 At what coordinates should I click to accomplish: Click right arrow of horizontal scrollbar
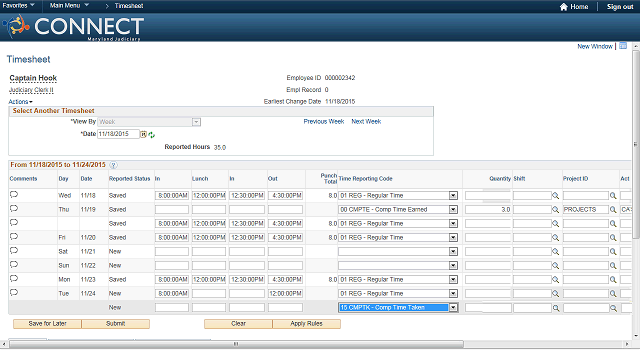(627, 344)
